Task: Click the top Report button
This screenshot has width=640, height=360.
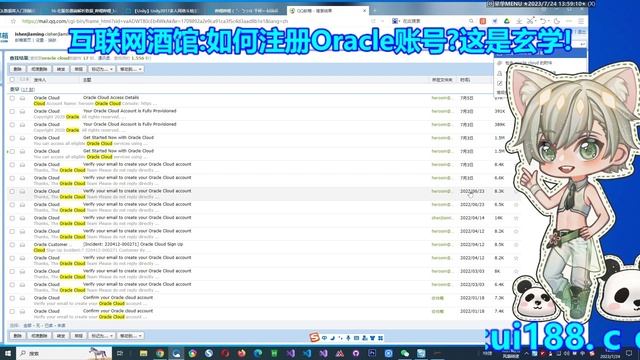Action: coord(78,69)
